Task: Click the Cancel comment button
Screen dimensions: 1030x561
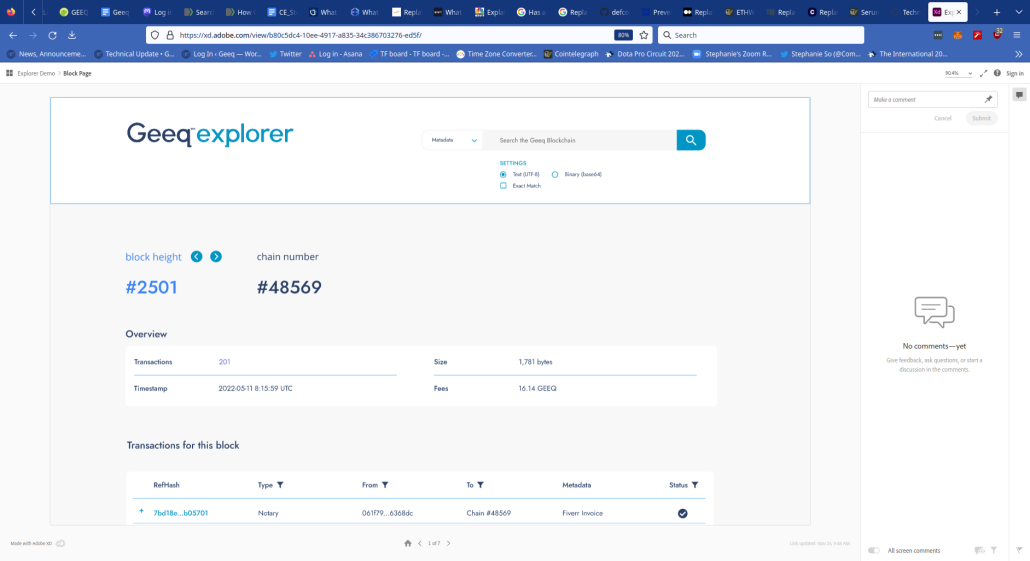Action: coord(943,118)
